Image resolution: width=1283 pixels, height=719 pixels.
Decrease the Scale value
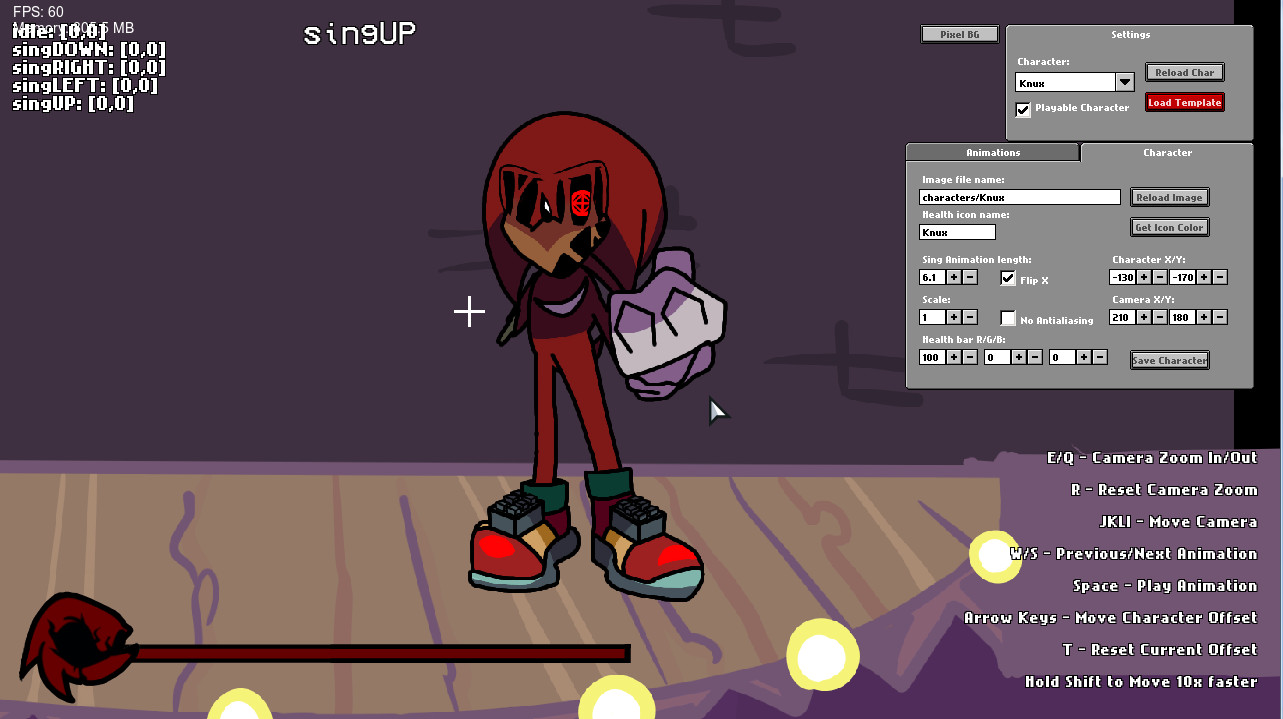coord(969,317)
